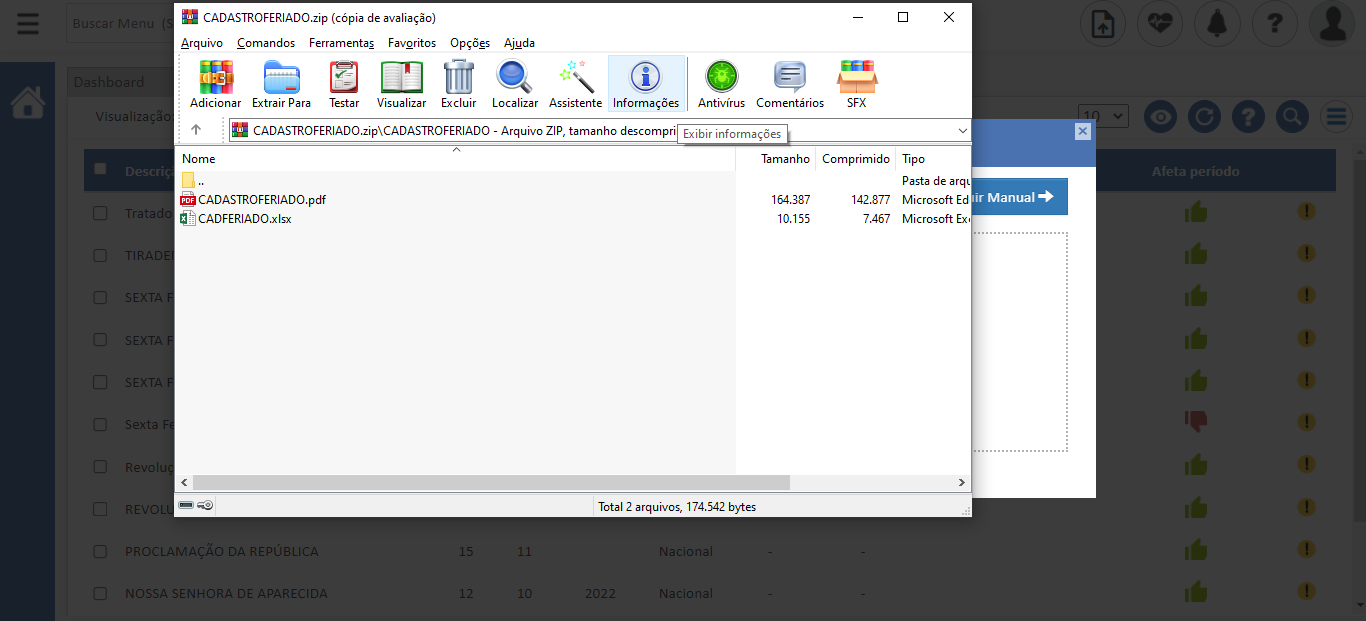The image size is (1366, 621).
Task: Select the CADASTROFERIADO.pdf file
Action: point(261,200)
